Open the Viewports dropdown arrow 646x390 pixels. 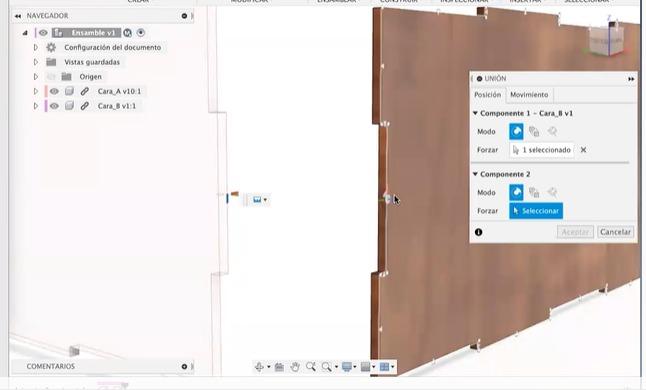(393, 367)
